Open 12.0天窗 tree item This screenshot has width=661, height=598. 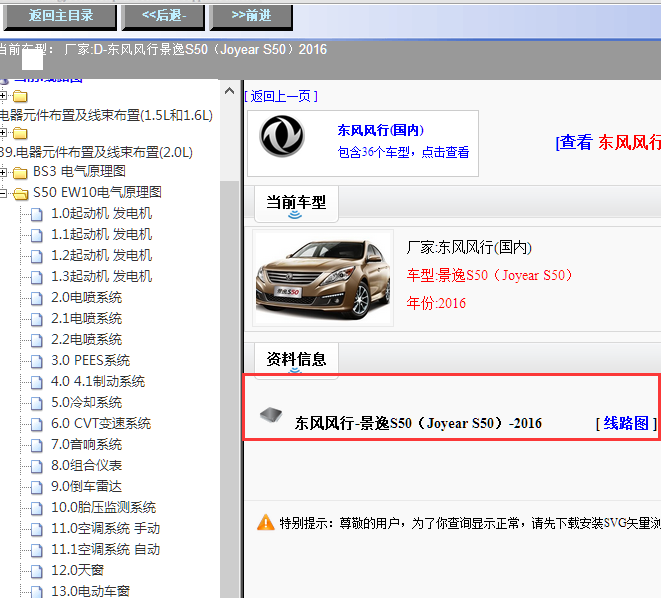[x=78, y=571]
